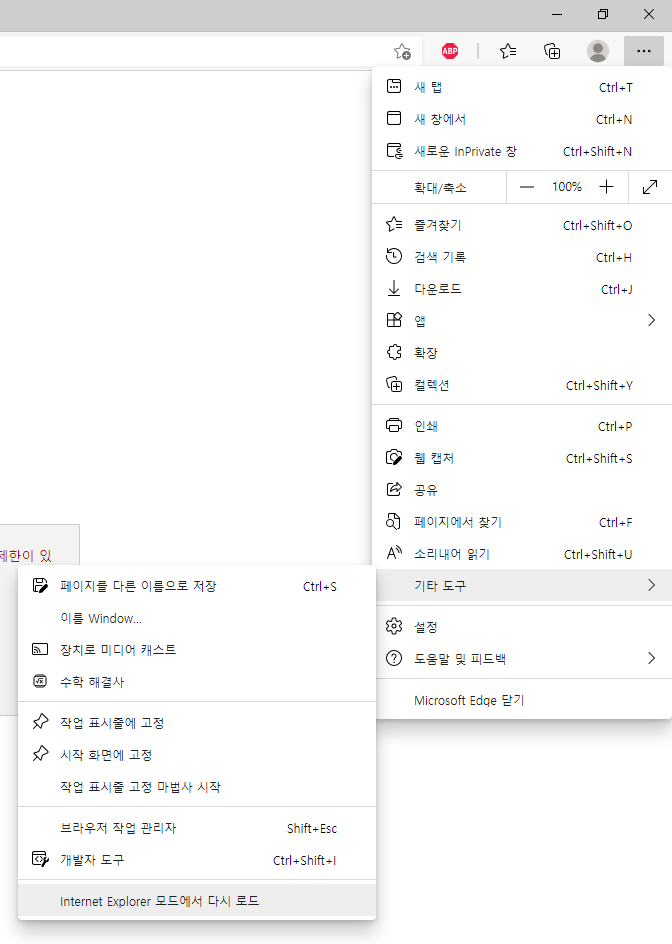This screenshot has height=944, width=672.
Task: Click the 새 탭 new tab icon
Action: click(x=394, y=86)
